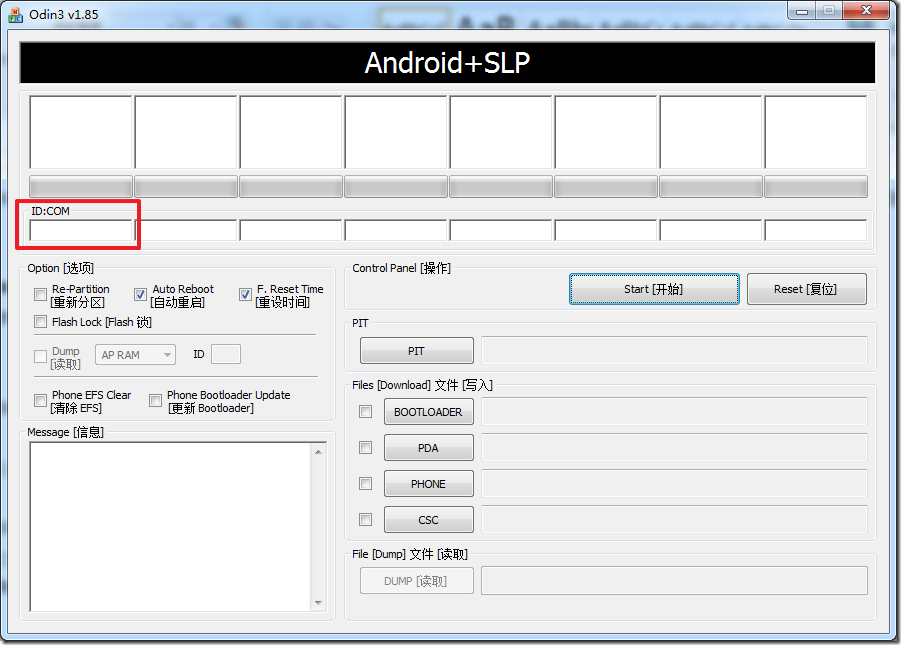
Task: Tick the Dump checkbox
Action: 40,356
